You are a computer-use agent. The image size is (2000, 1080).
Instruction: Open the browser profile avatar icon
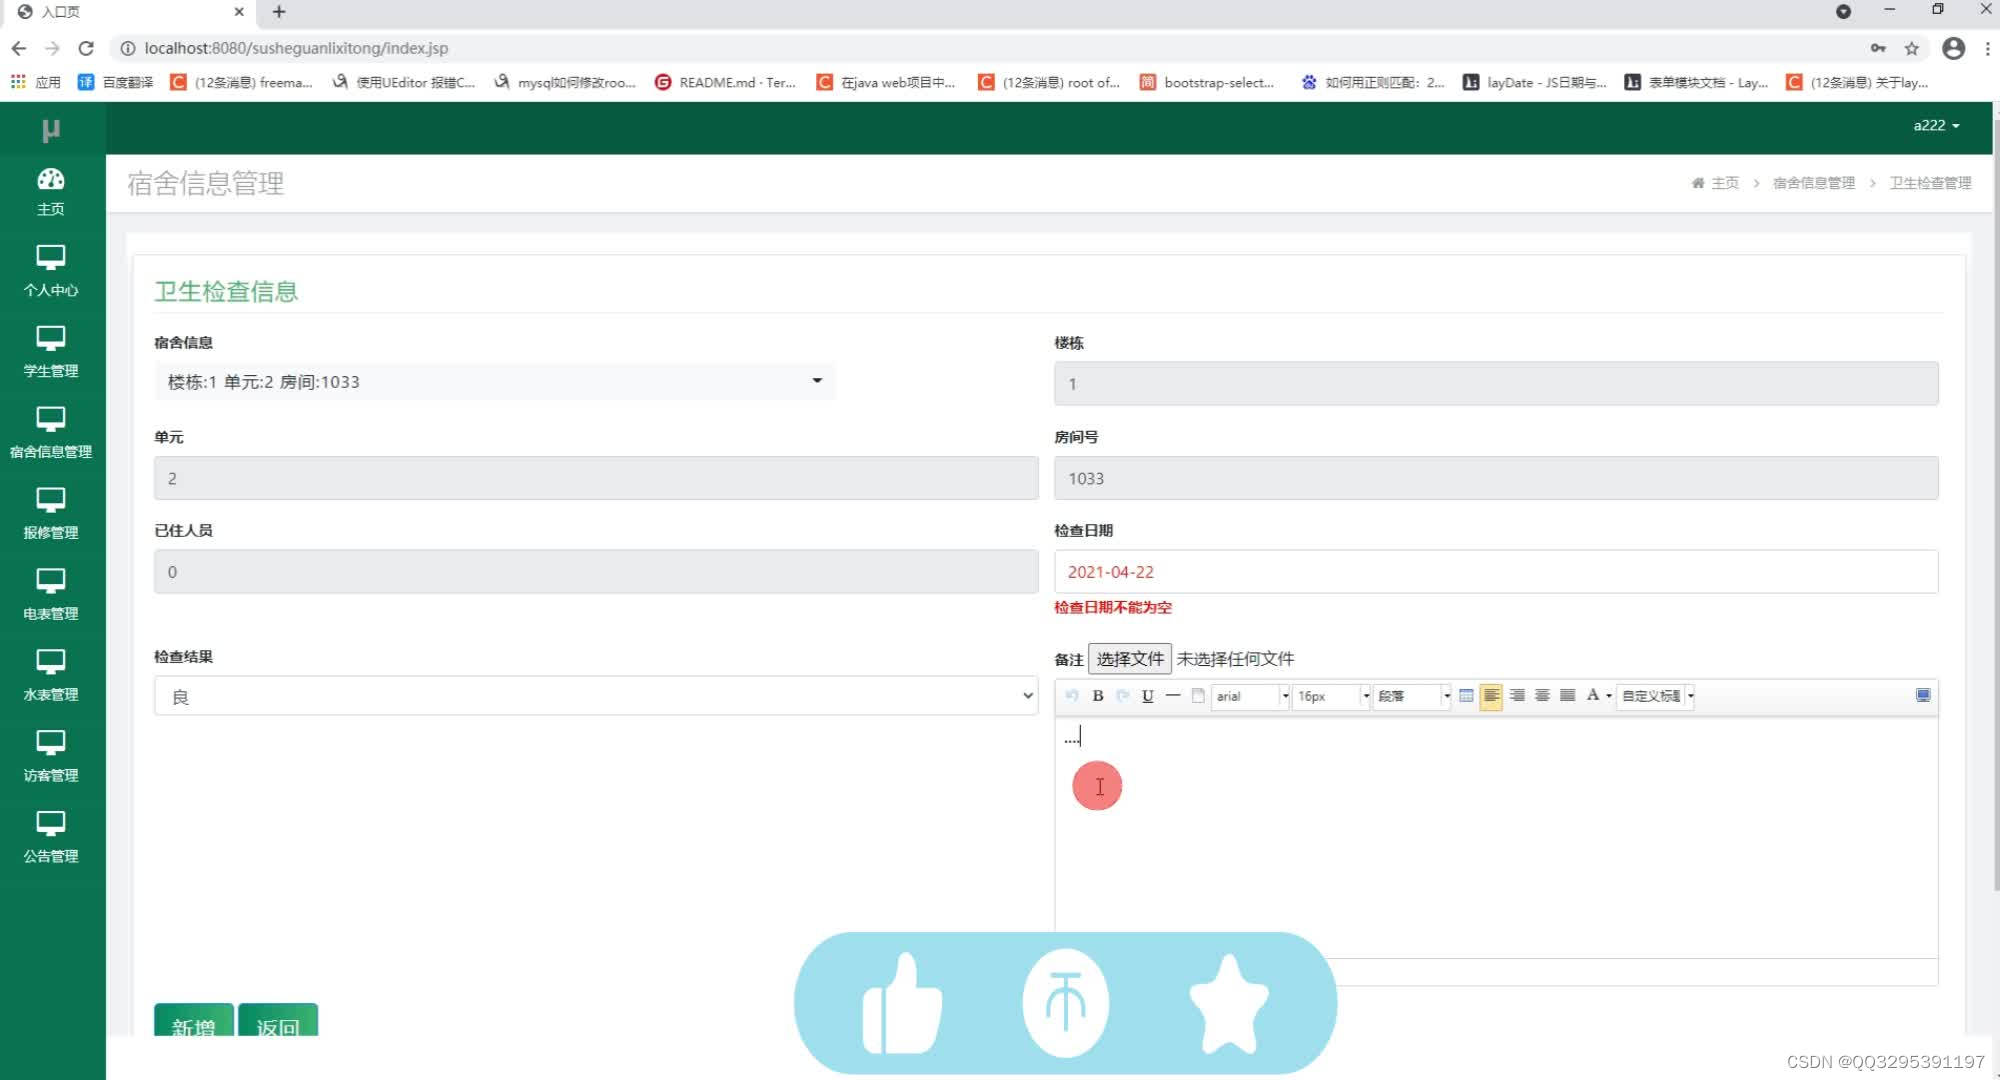[1953, 48]
